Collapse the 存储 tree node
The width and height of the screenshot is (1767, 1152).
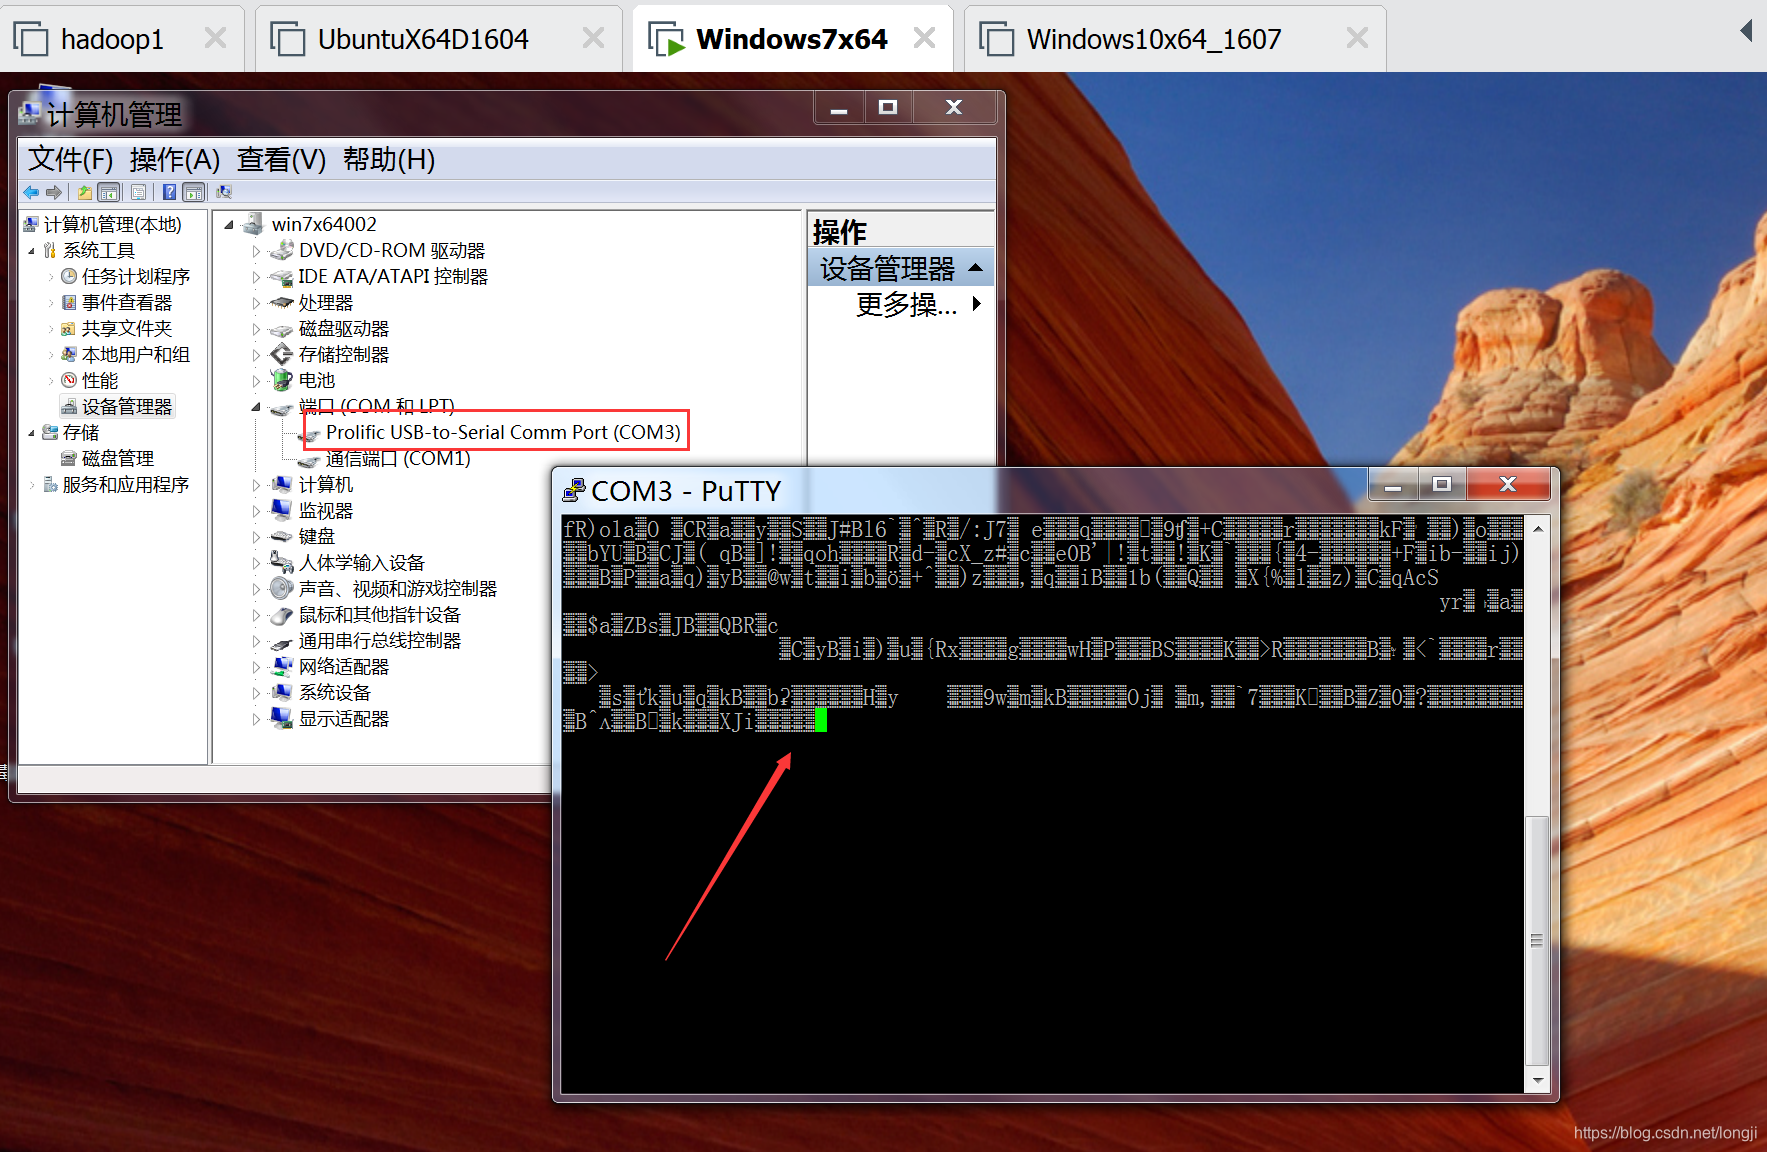tap(31, 433)
